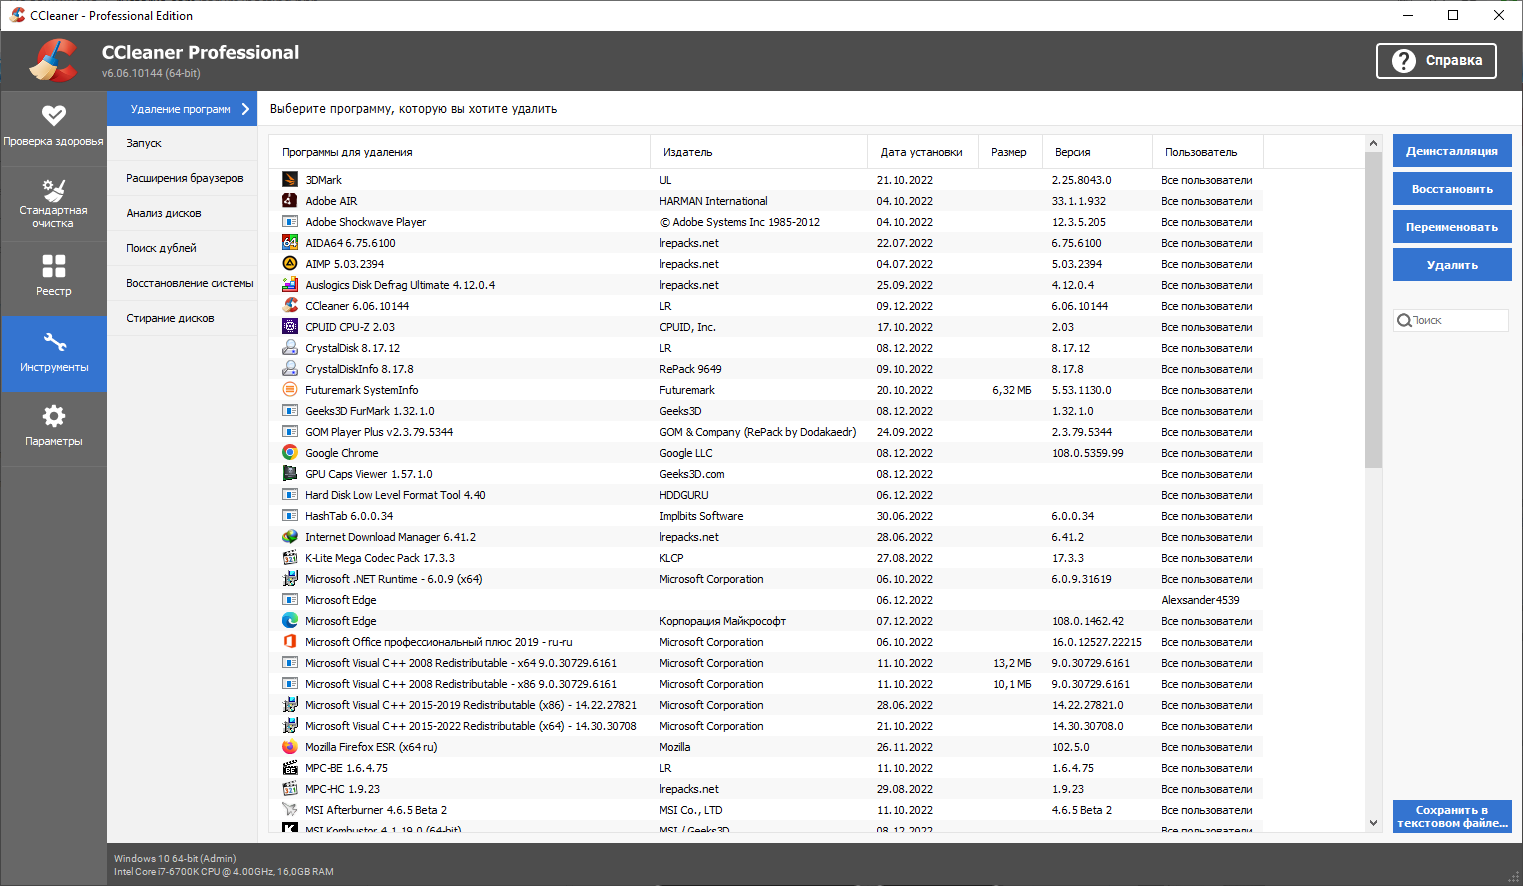
Task: Click the Microsoft Office icon in list
Action: (x=290, y=642)
